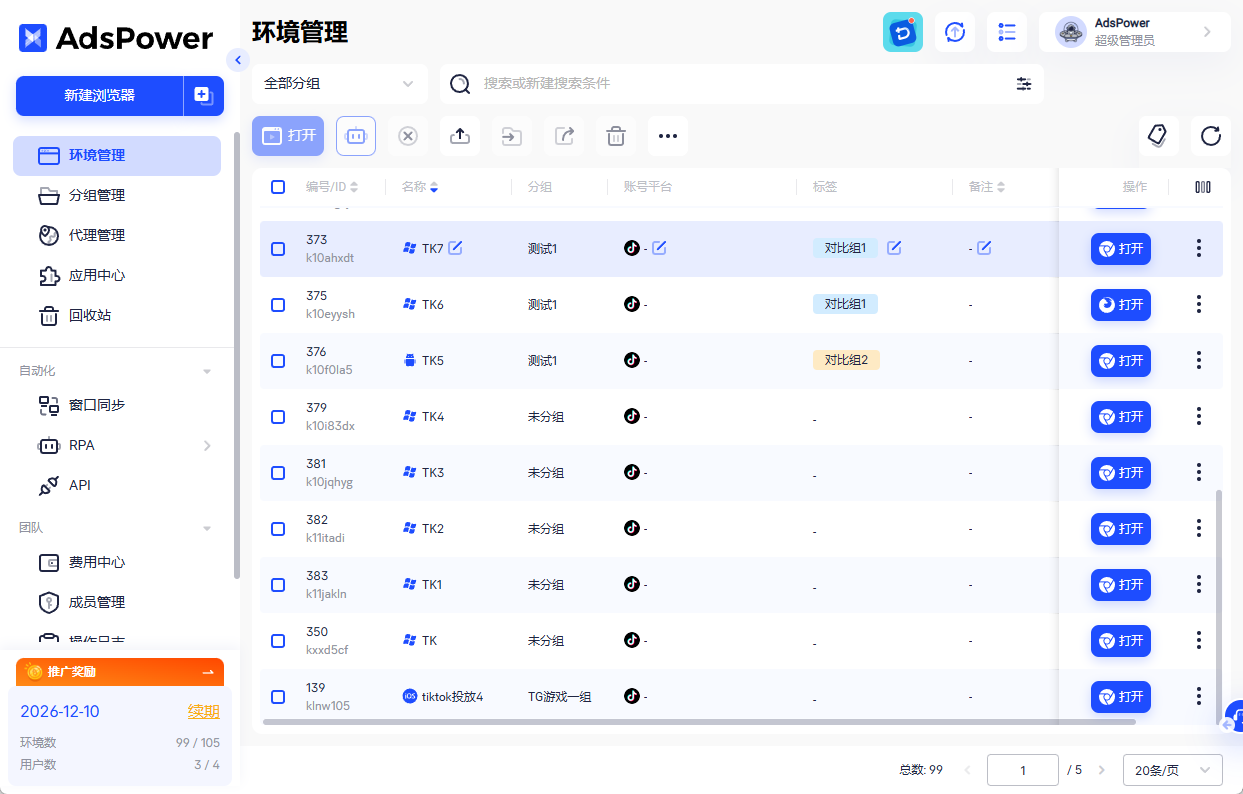
Task: Open the TK5 profile with 打开
Action: click(x=1121, y=360)
